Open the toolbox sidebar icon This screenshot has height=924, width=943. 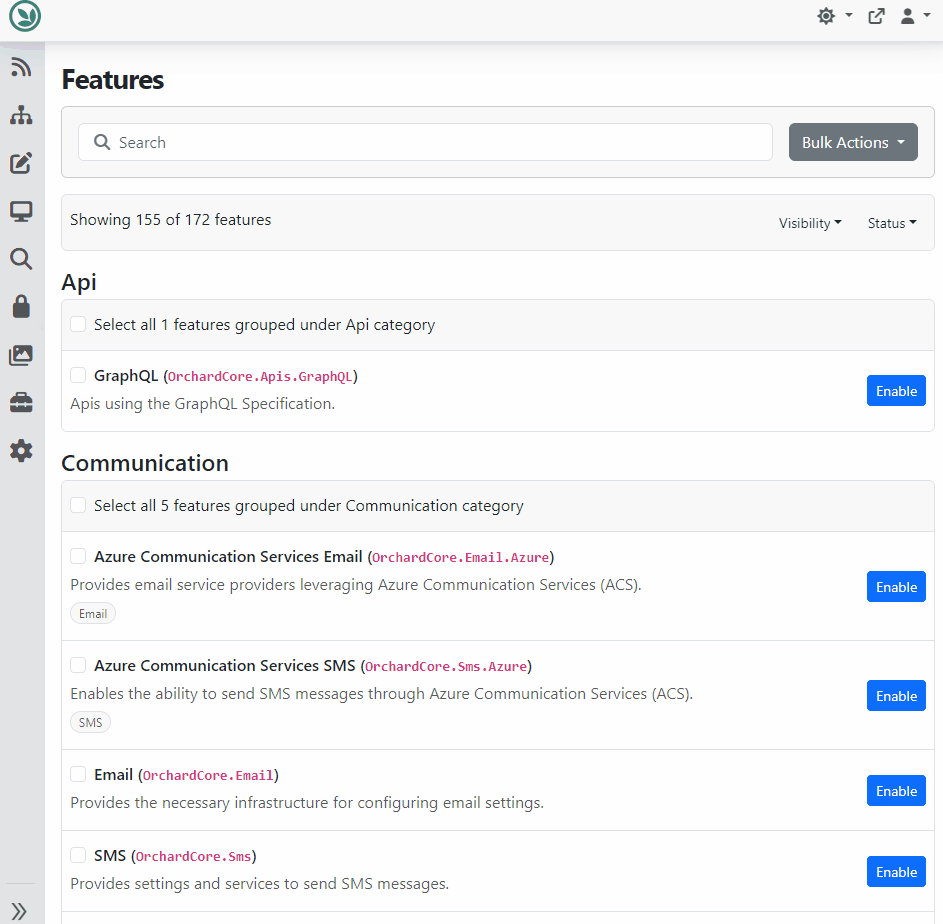(21, 402)
